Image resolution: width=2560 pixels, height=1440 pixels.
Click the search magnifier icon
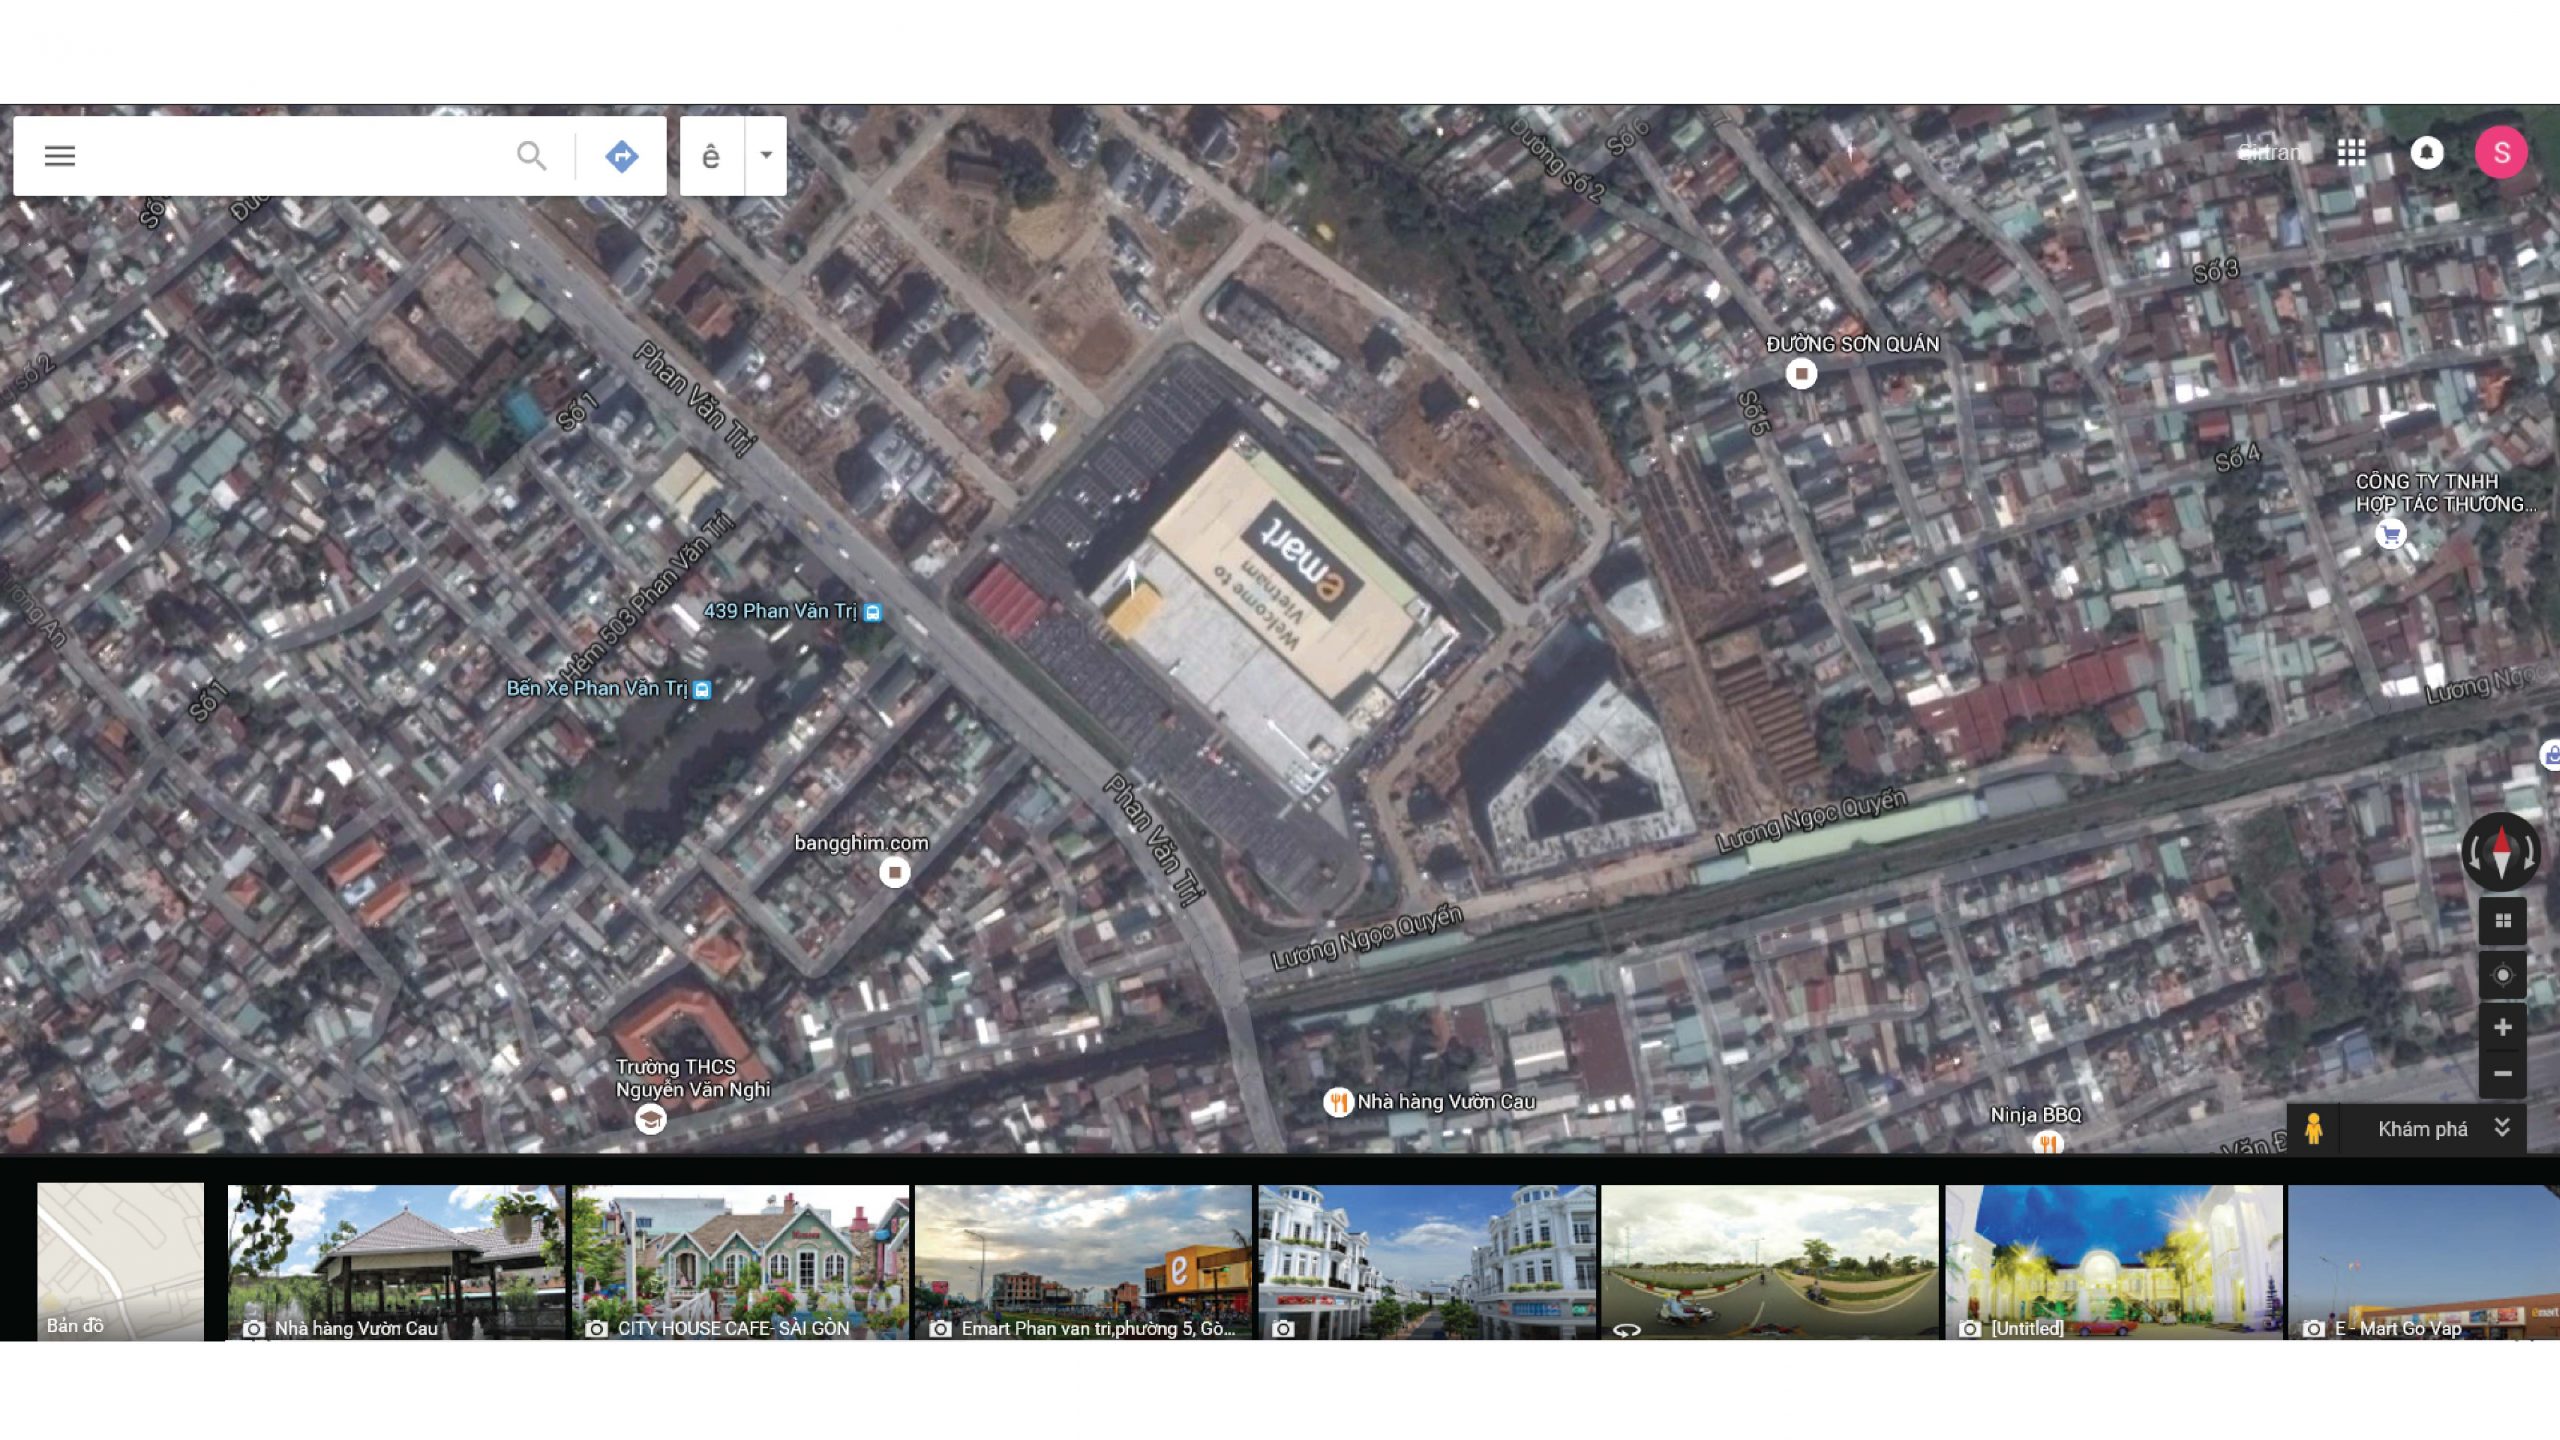pyautogui.click(x=531, y=156)
